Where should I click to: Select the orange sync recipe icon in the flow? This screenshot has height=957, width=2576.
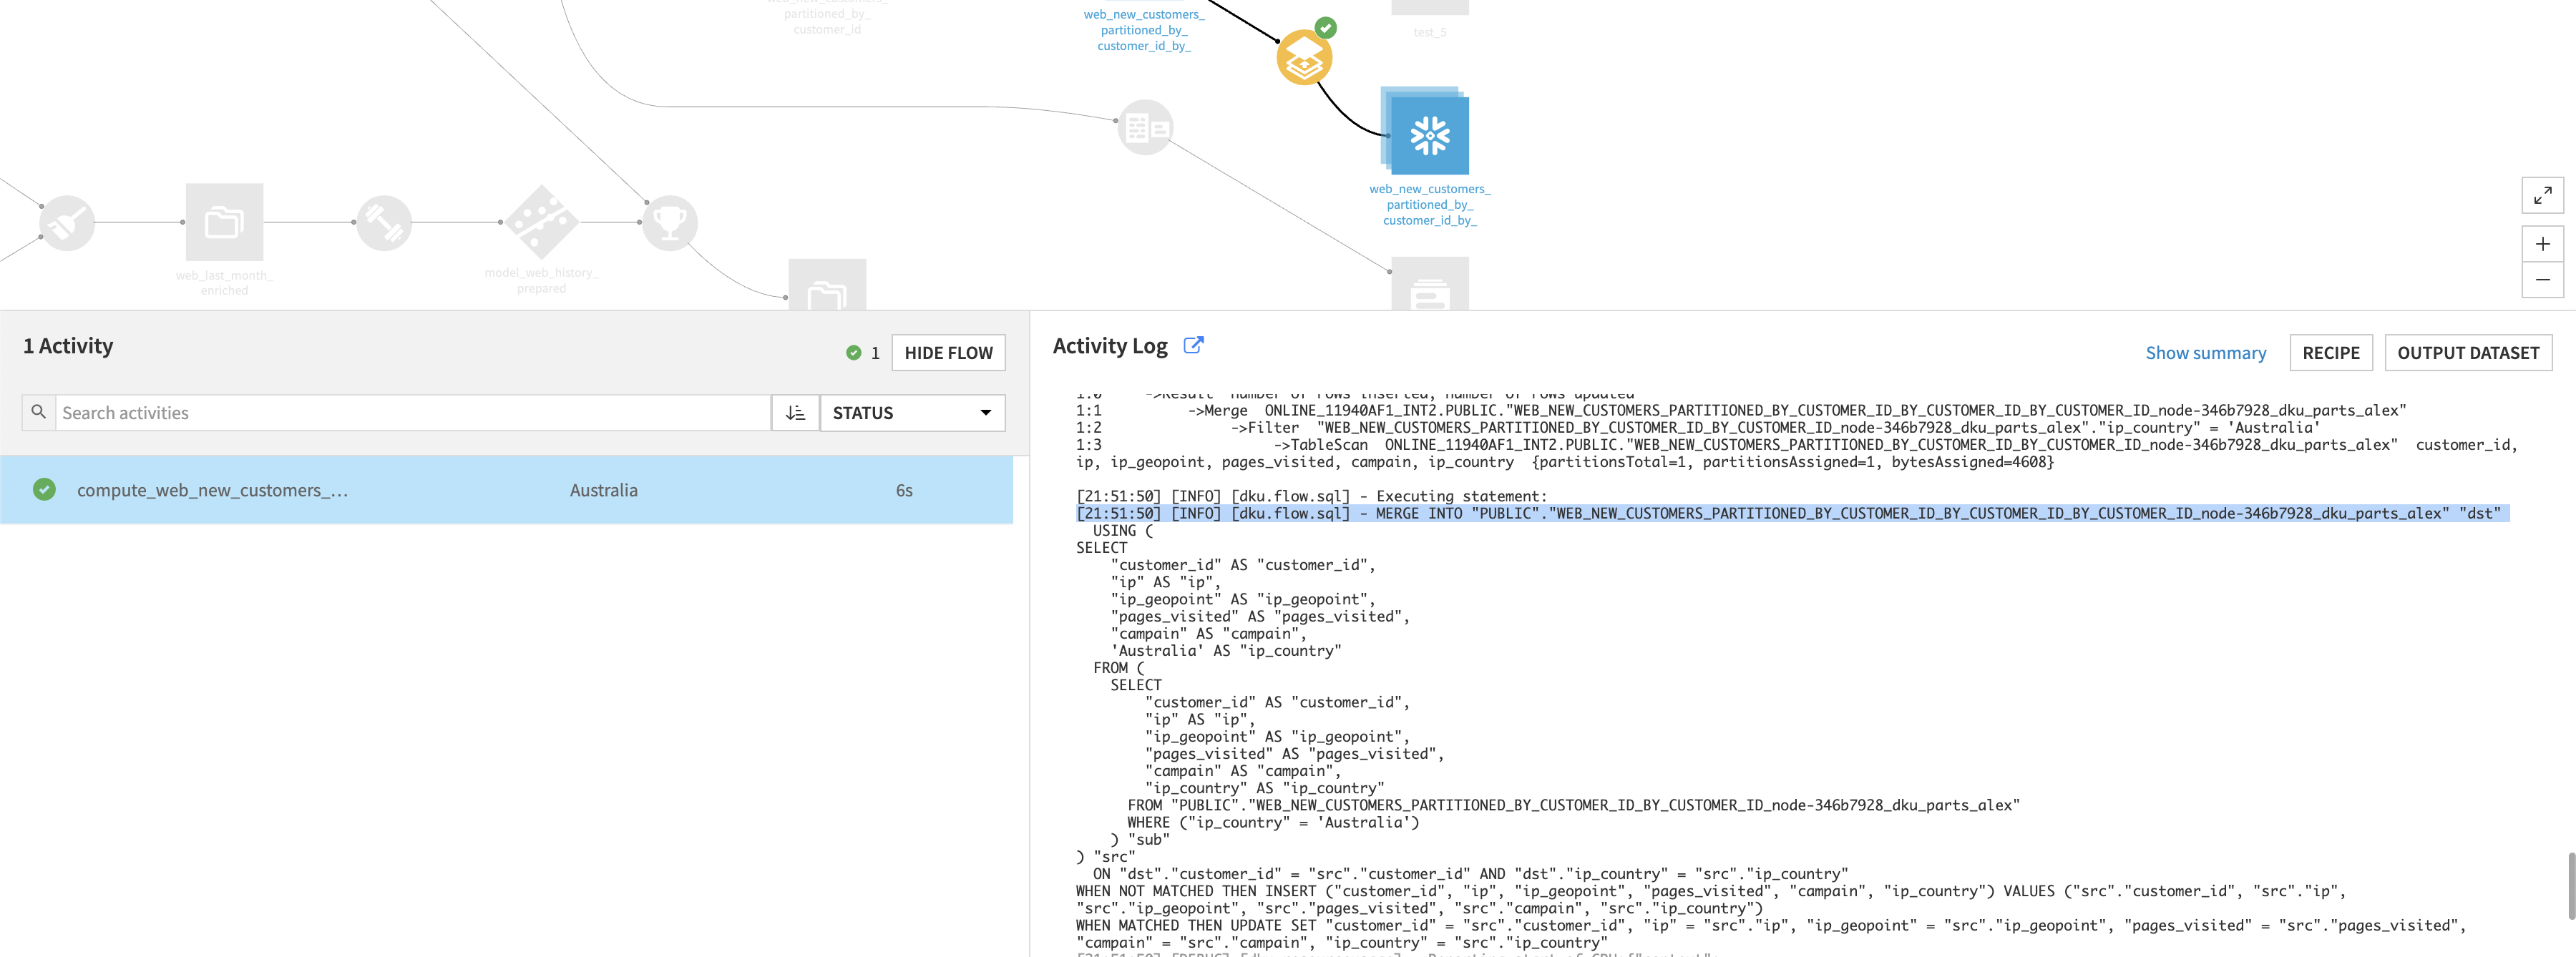click(x=1304, y=57)
